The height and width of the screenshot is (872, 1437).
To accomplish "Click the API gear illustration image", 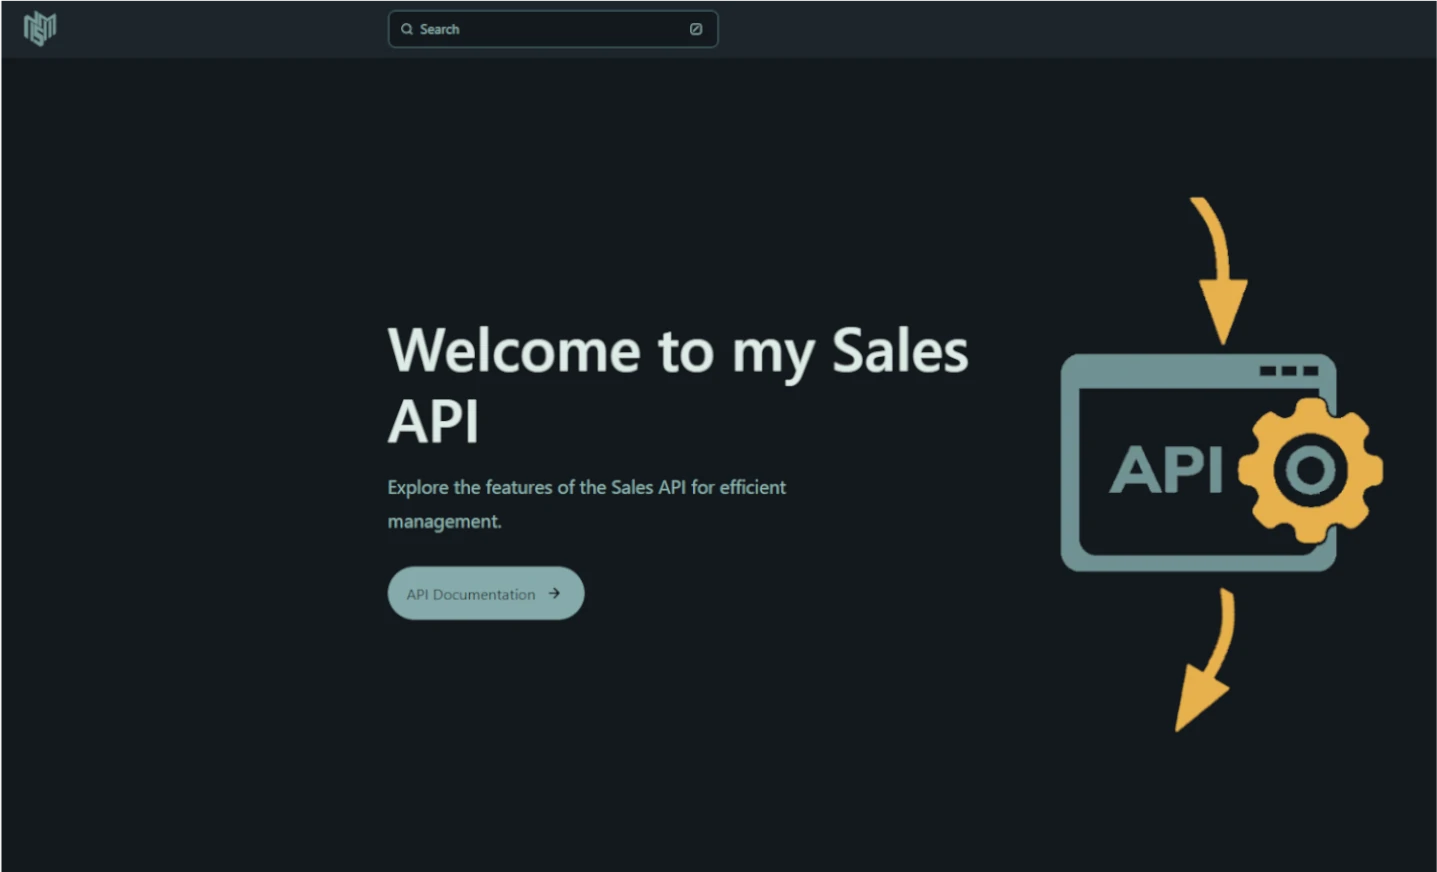I will 1221,465.
